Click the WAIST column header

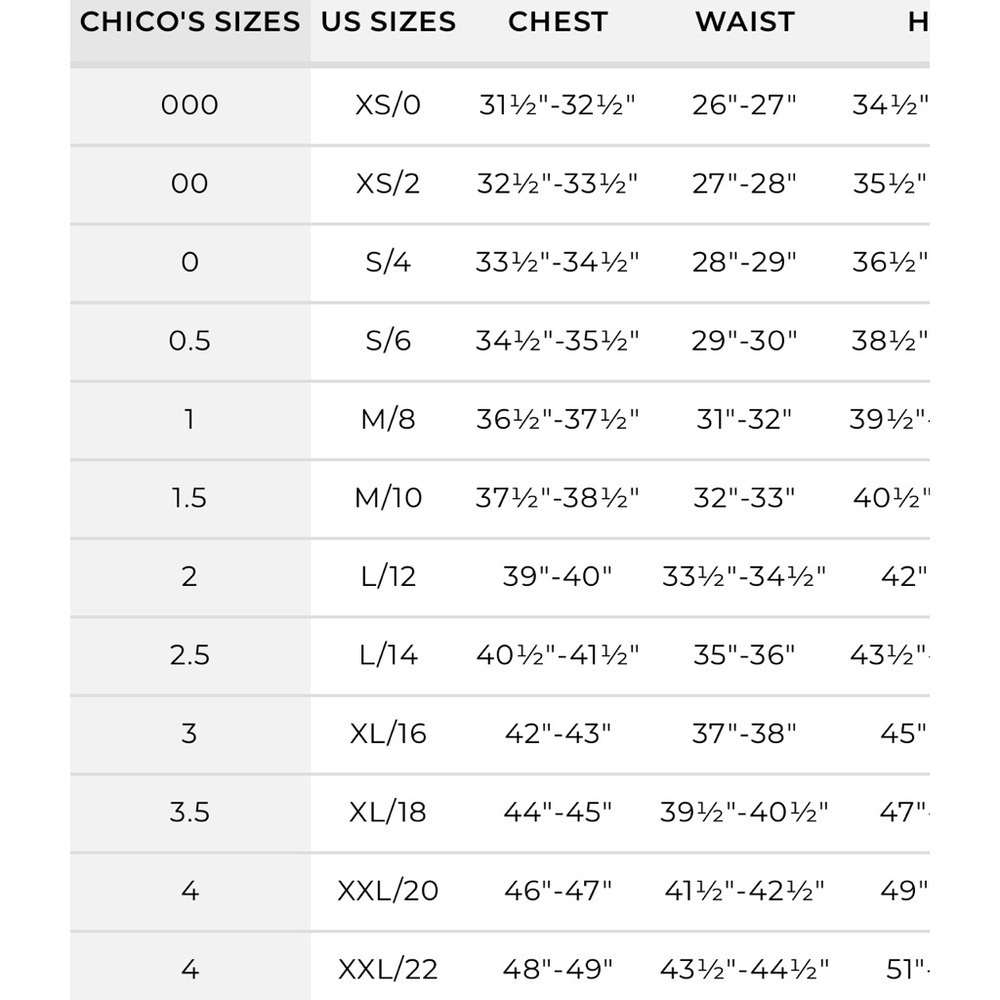click(745, 22)
